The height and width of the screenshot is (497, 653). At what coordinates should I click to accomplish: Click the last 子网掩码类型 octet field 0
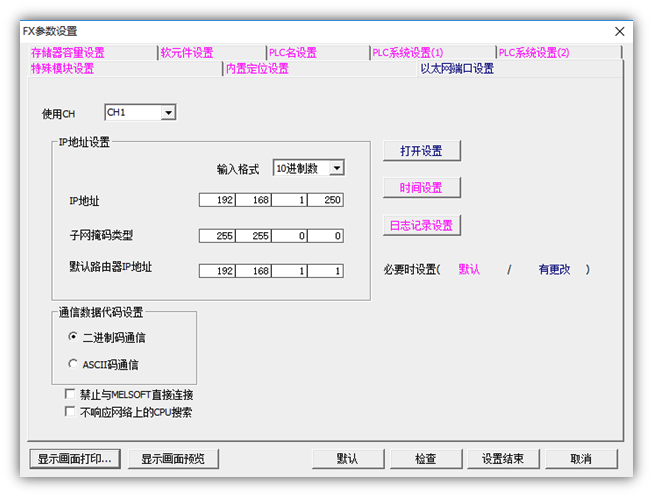click(326, 236)
